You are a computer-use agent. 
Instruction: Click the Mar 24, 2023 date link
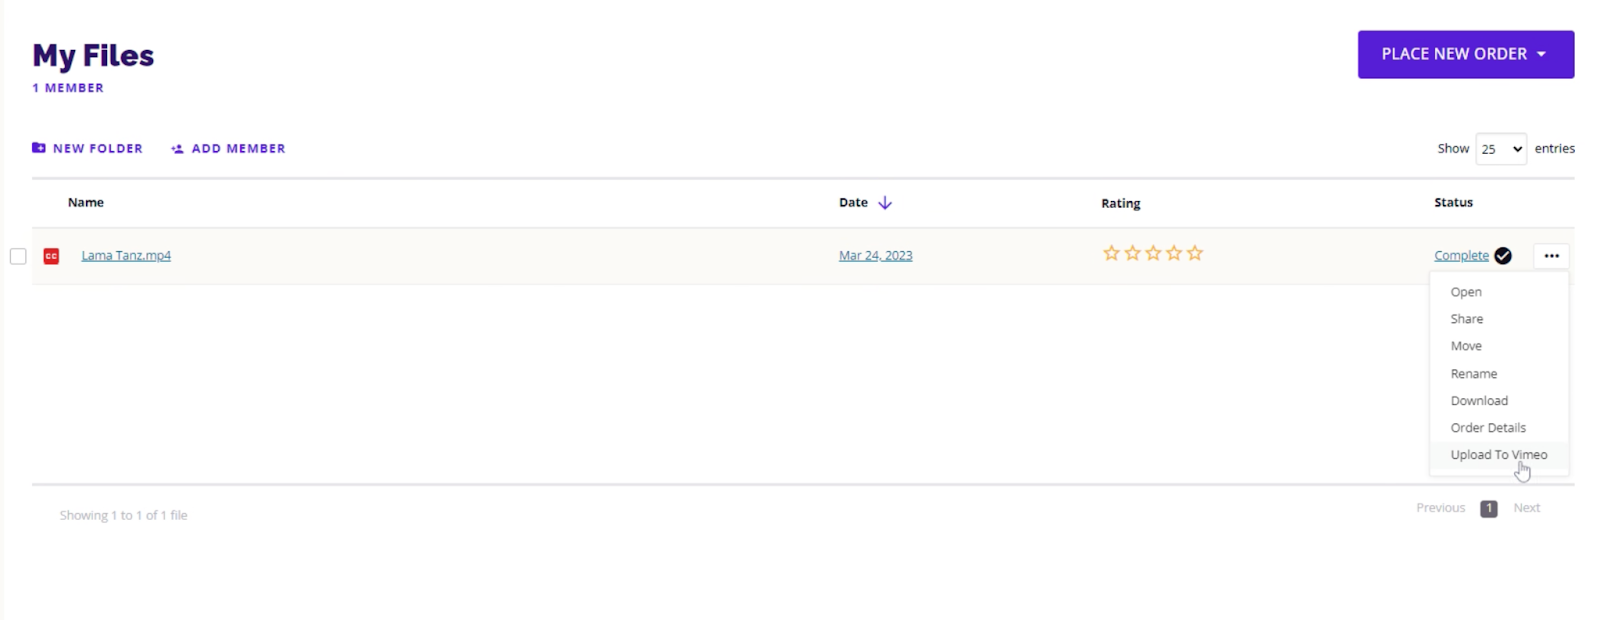(x=875, y=255)
